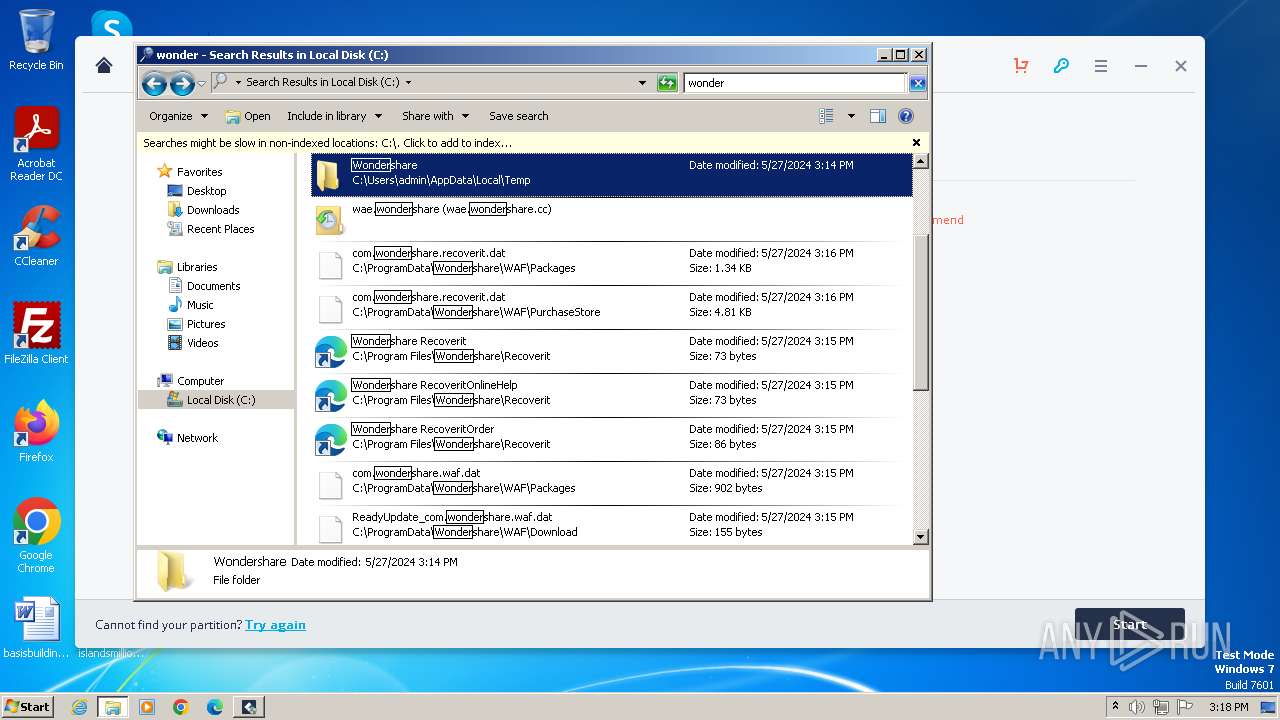Select Wondershare RecoveritOnlineHelp result

coord(612,395)
